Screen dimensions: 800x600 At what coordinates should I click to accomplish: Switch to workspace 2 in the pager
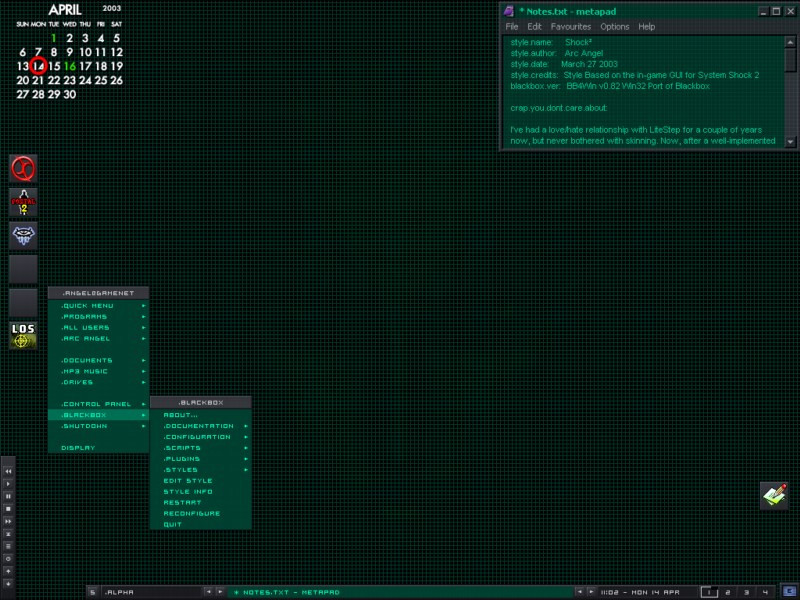[x=728, y=592]
